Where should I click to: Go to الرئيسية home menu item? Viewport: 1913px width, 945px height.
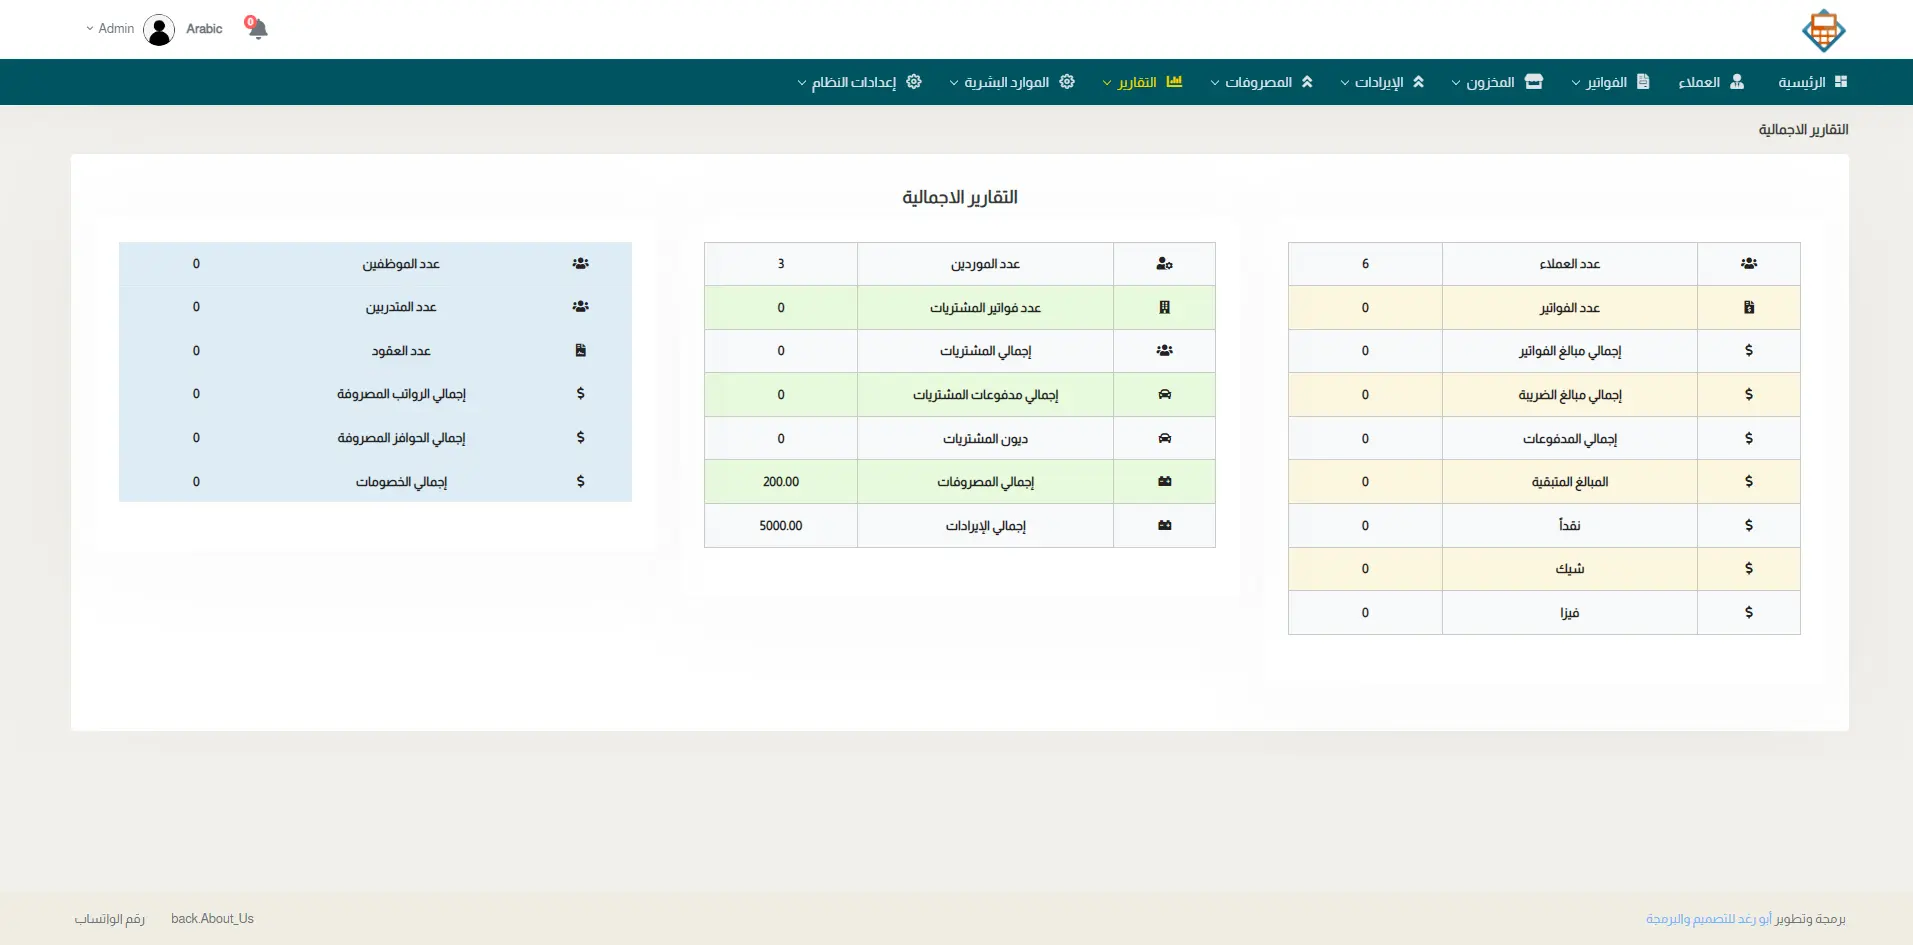click(x=1801, y=82)
